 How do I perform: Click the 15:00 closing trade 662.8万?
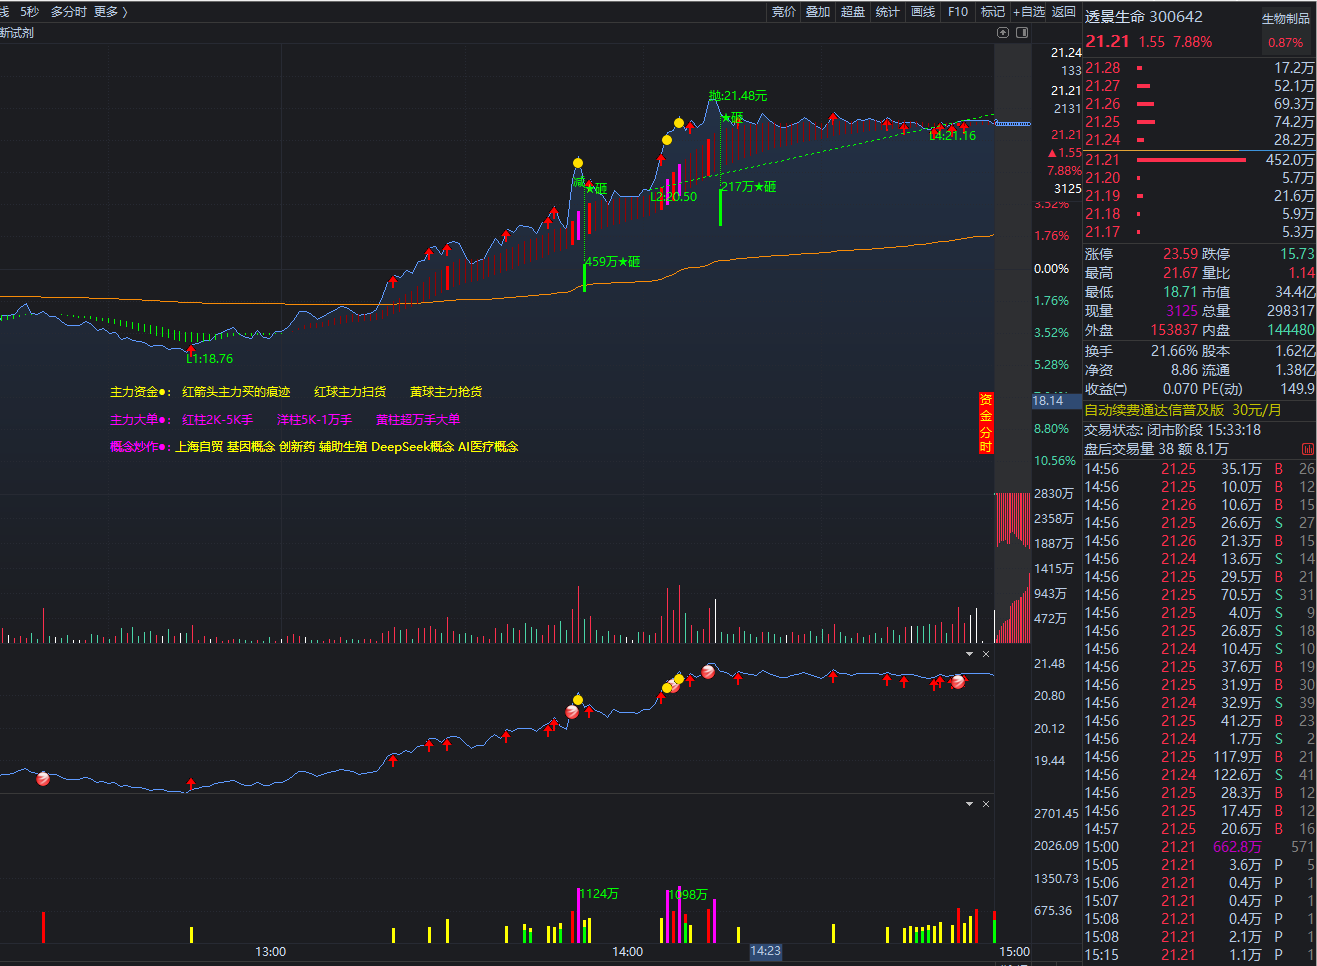point(1237,847)
